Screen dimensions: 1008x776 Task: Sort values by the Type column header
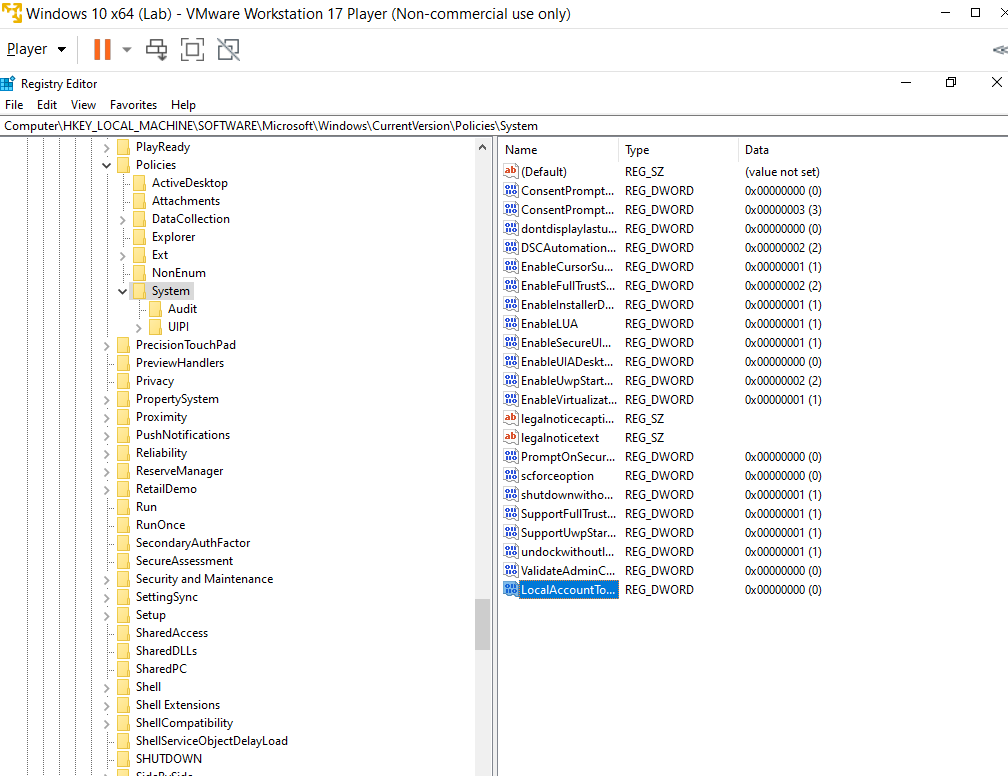coord(678,150)
